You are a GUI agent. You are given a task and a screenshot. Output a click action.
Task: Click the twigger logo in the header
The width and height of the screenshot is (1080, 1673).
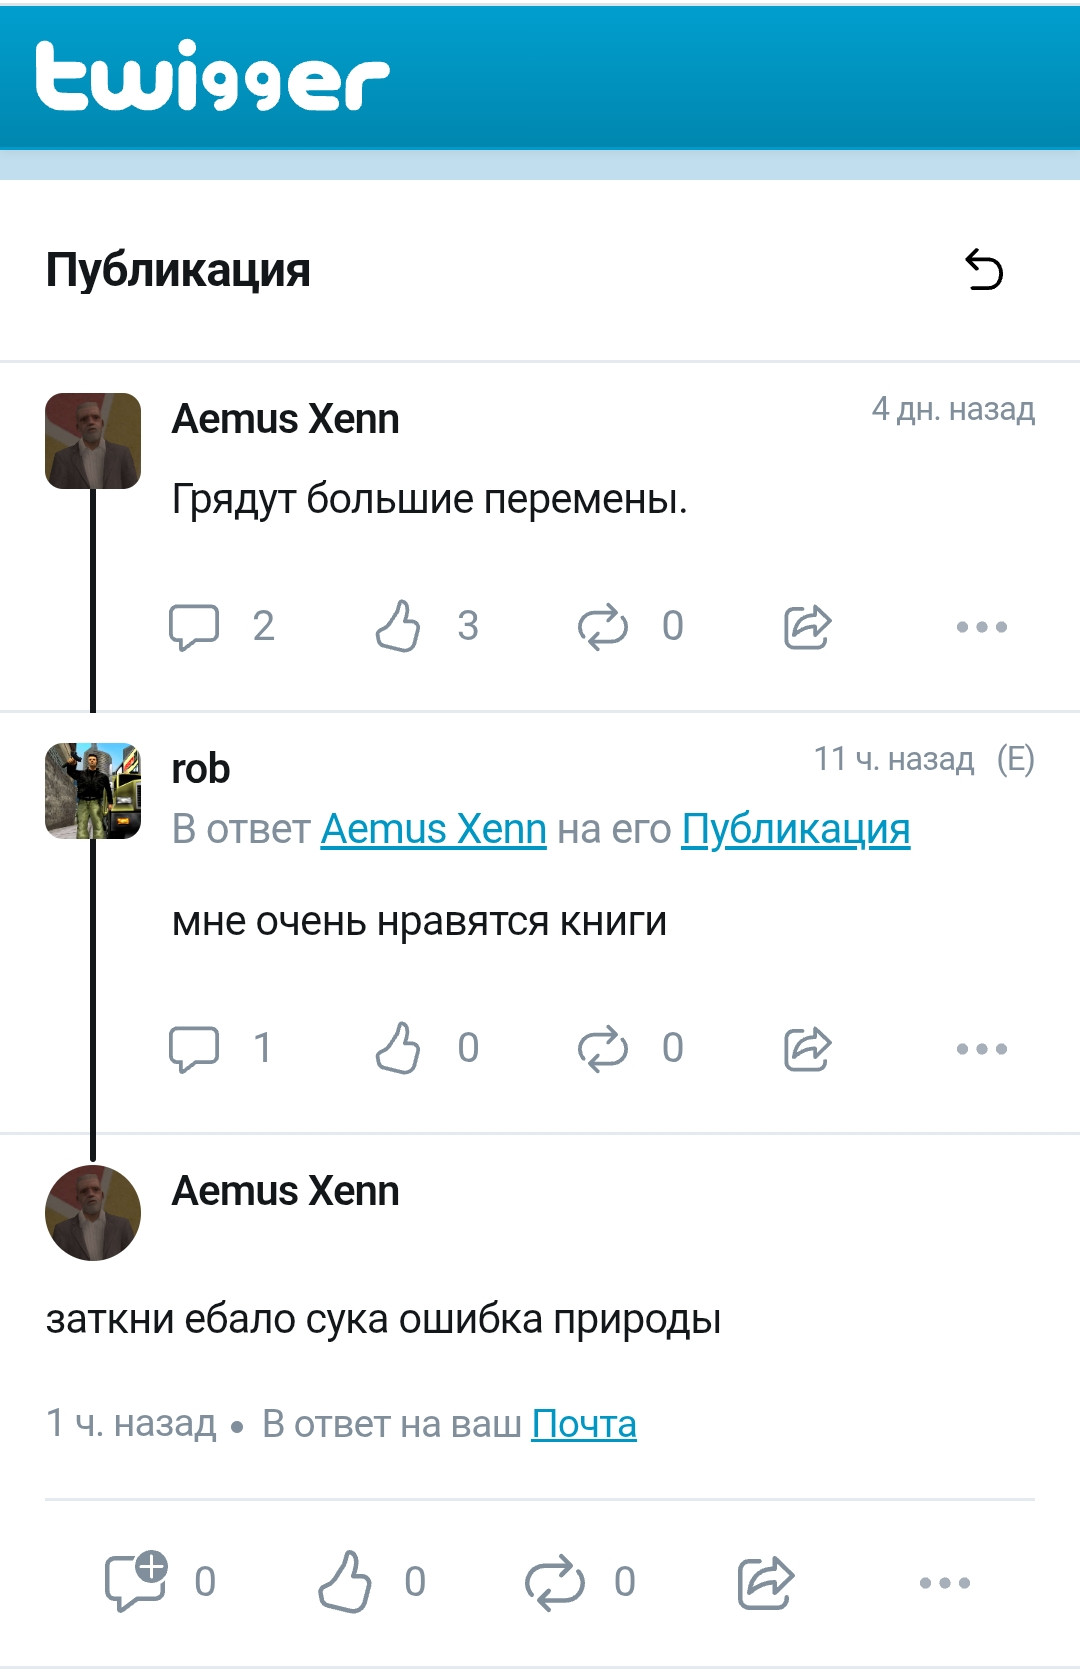[212, 76]
